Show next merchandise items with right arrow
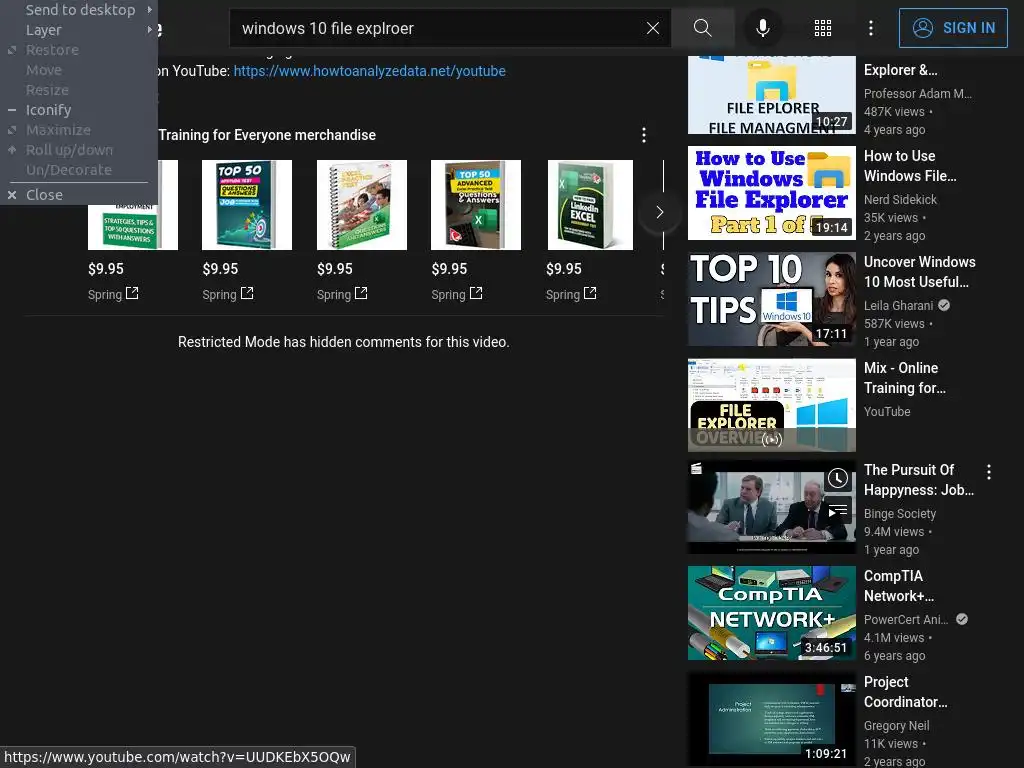Image resolution: width=1024 pixels, height=768 pixels. tap(660, 212)
